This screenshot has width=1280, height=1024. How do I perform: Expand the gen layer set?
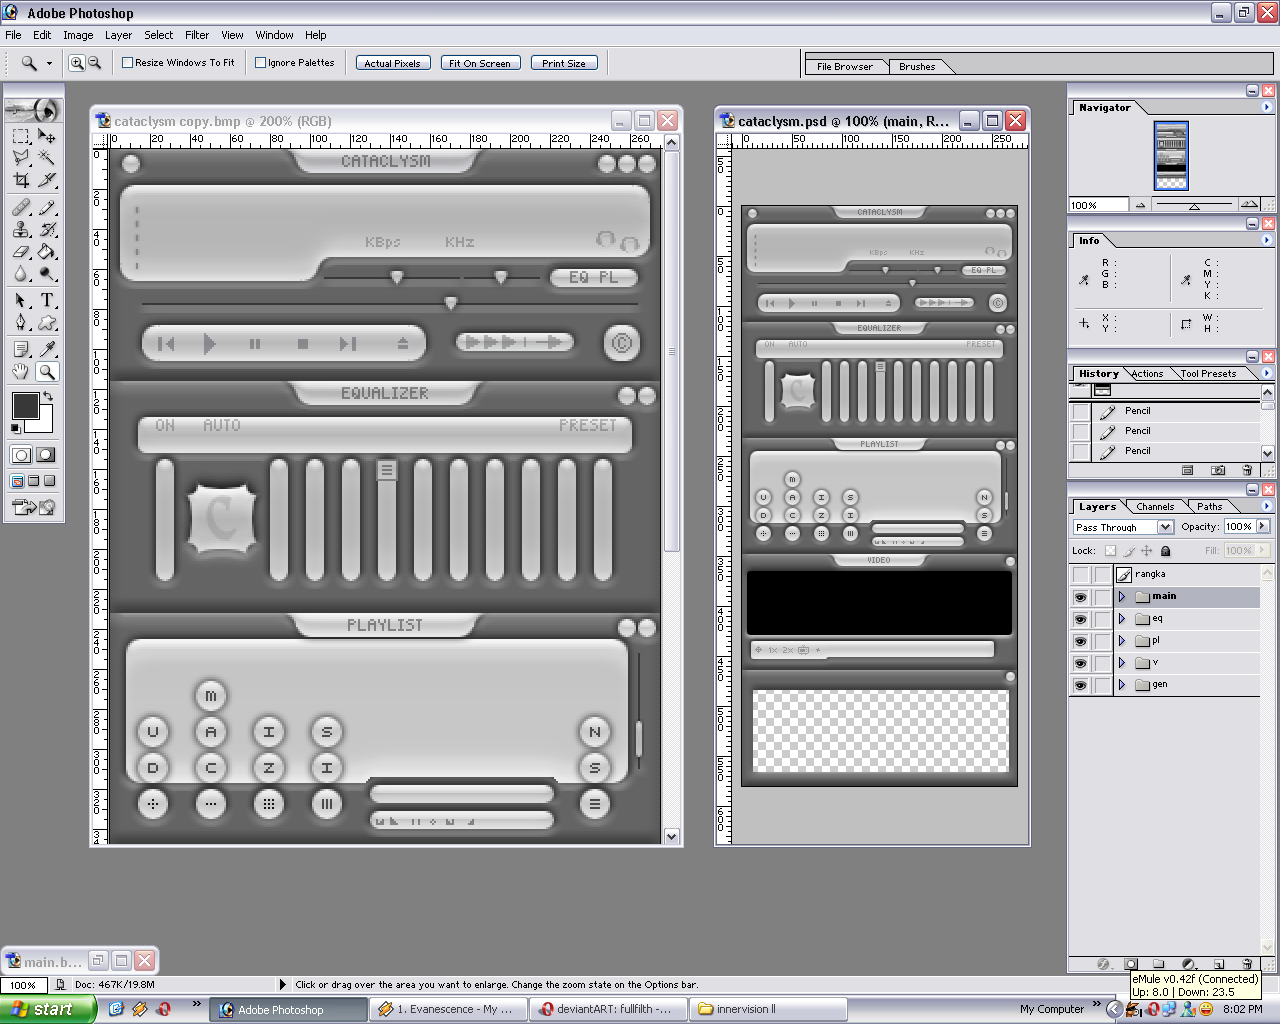pyautogui.click(x=1122, y=685)
